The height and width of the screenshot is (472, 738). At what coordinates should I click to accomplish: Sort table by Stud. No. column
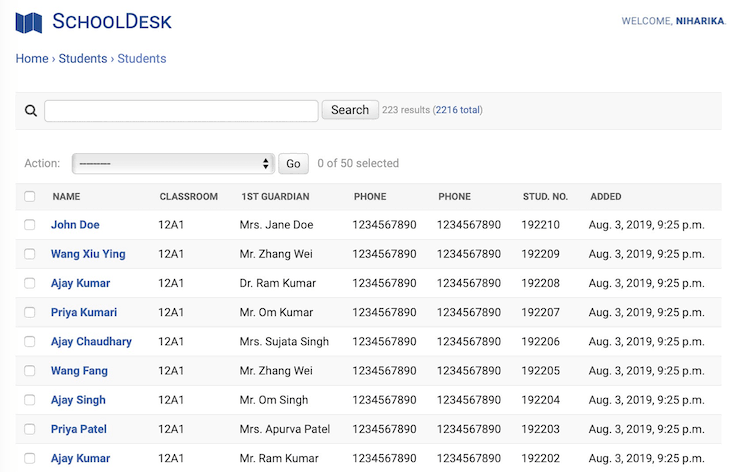click(x=545, y=197)
